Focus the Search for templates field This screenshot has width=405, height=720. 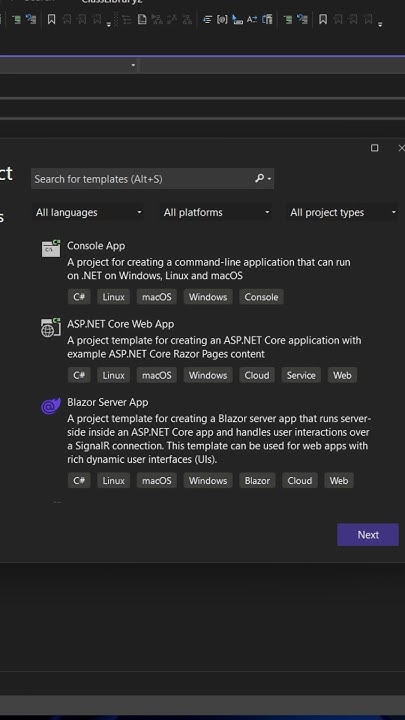coord(152,179)
